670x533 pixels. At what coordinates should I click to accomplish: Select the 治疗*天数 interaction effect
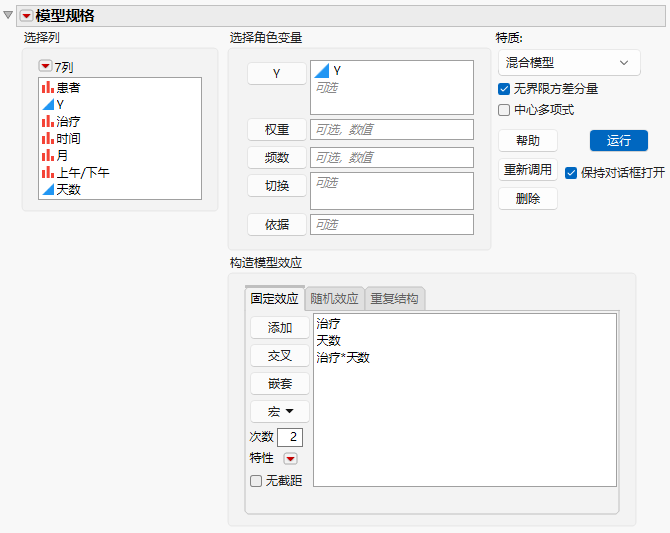click(x=343, y=358)
